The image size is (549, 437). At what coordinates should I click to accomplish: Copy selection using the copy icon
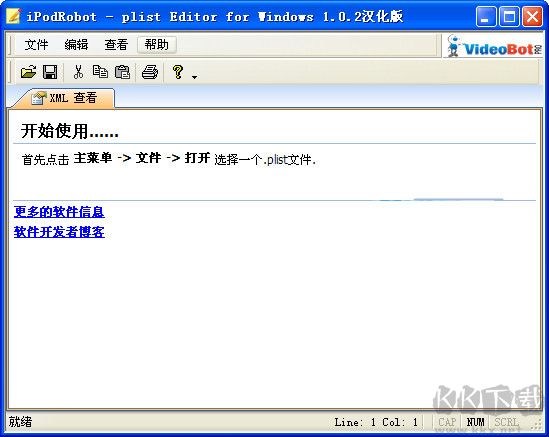click(x=100, y=72)
